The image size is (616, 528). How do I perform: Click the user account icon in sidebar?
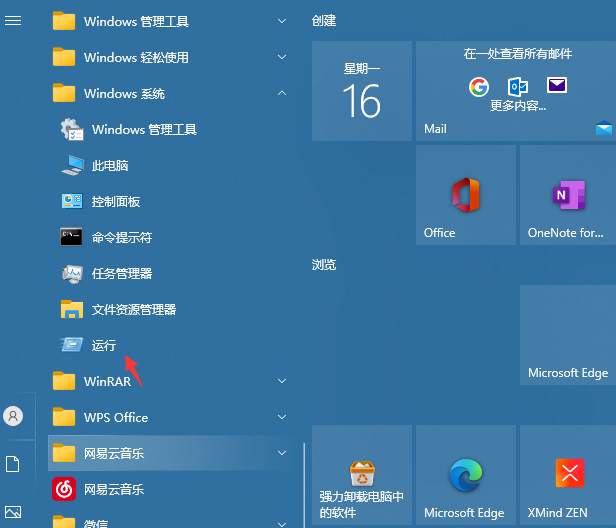13,415
